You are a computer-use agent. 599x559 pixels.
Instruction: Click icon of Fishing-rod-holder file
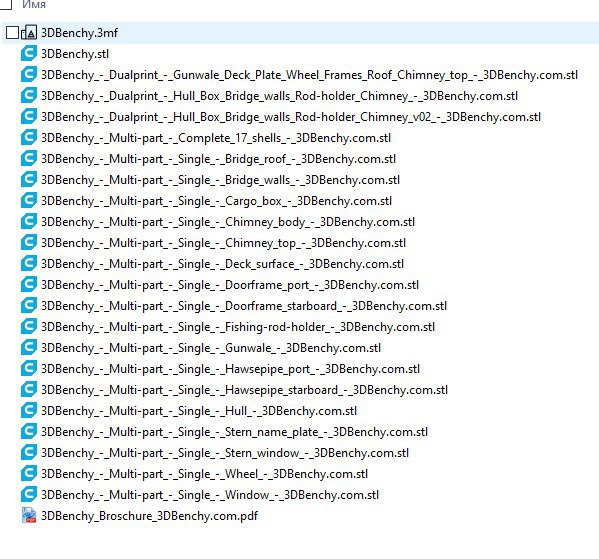click(29, 327)
